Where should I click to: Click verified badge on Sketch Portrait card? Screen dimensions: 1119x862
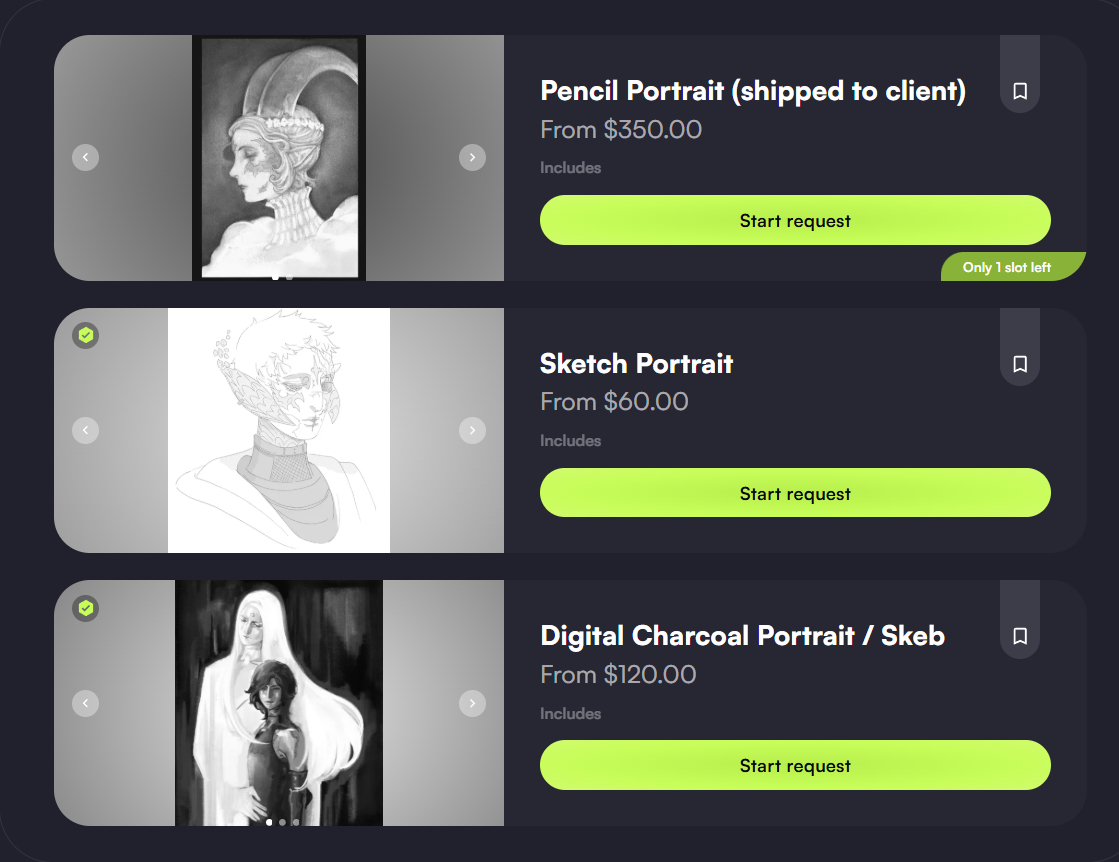click(x=86, y=335)
